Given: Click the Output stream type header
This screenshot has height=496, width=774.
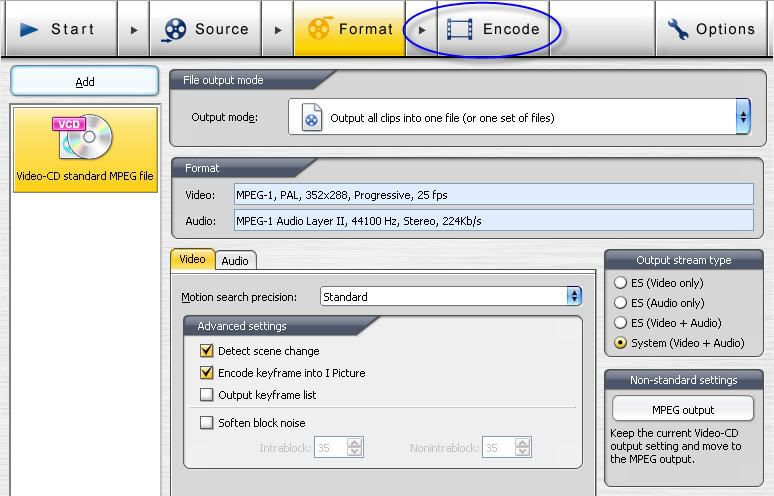Looking at the screenshot, I should 684,260.
